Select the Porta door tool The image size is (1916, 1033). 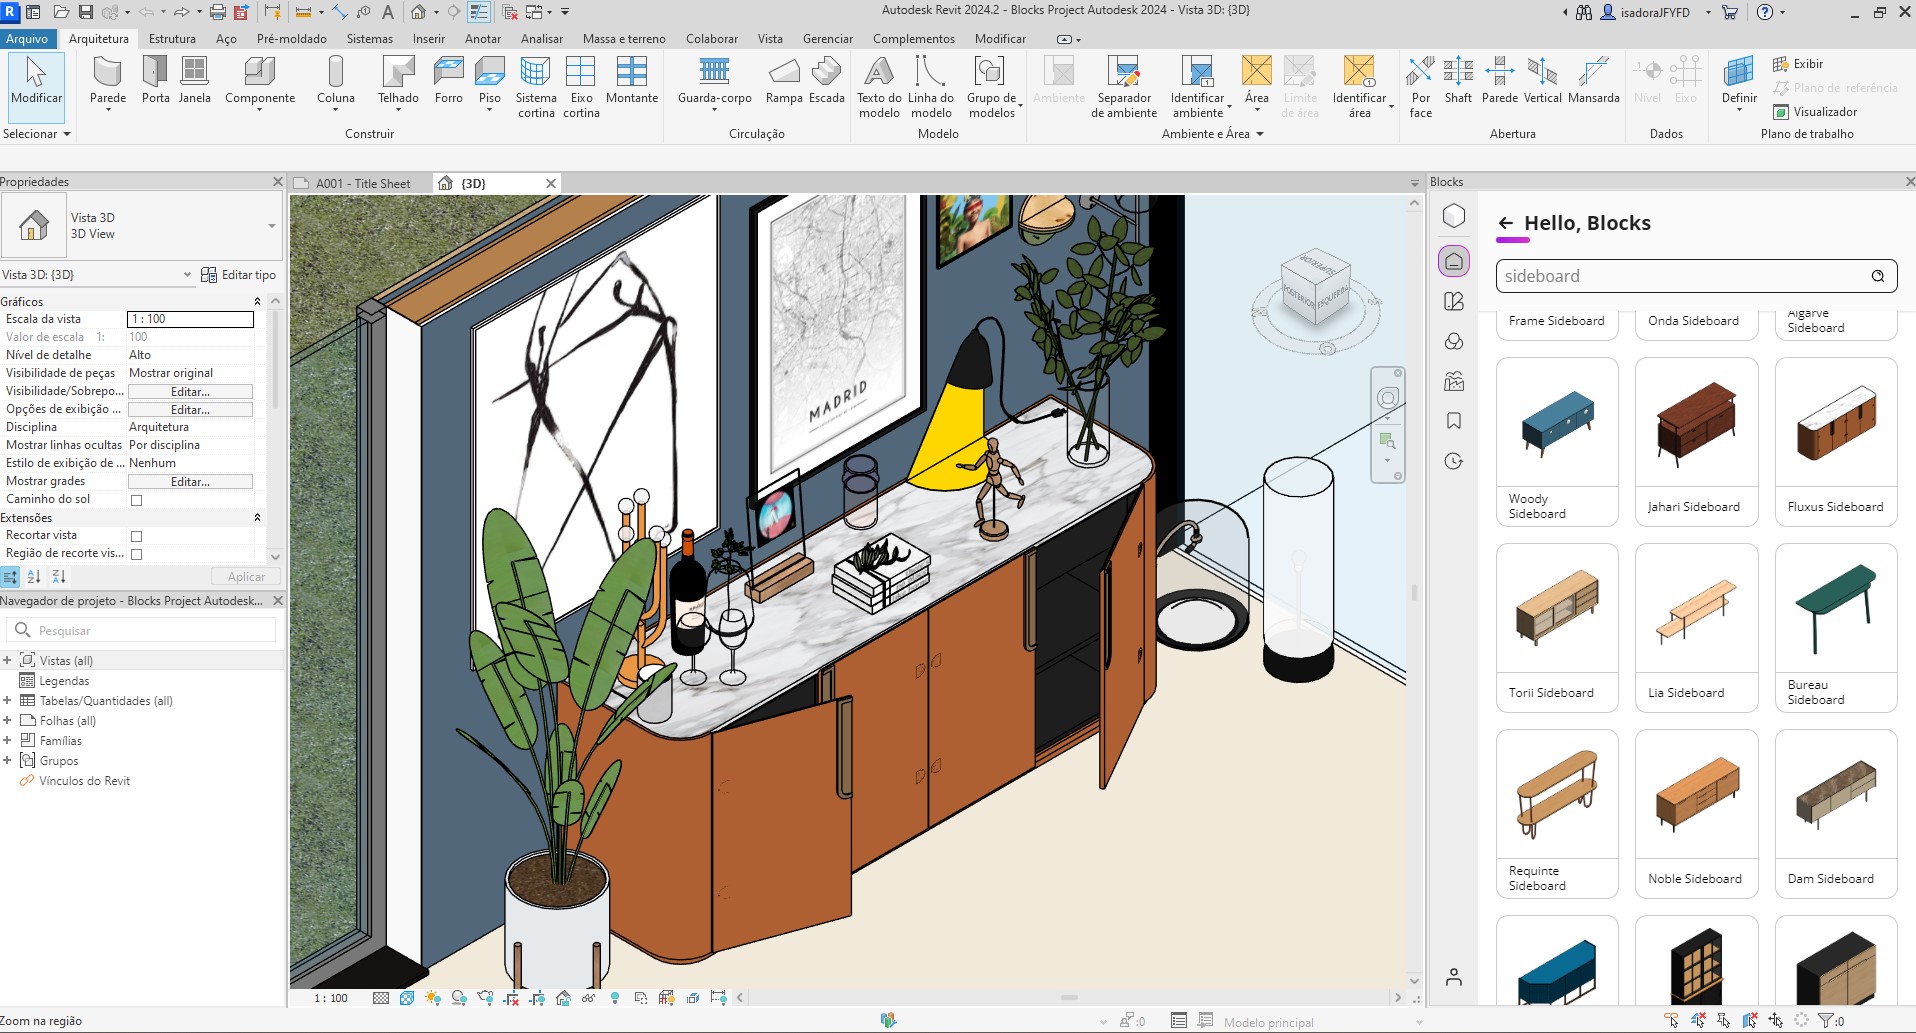[x=155, y=80]
